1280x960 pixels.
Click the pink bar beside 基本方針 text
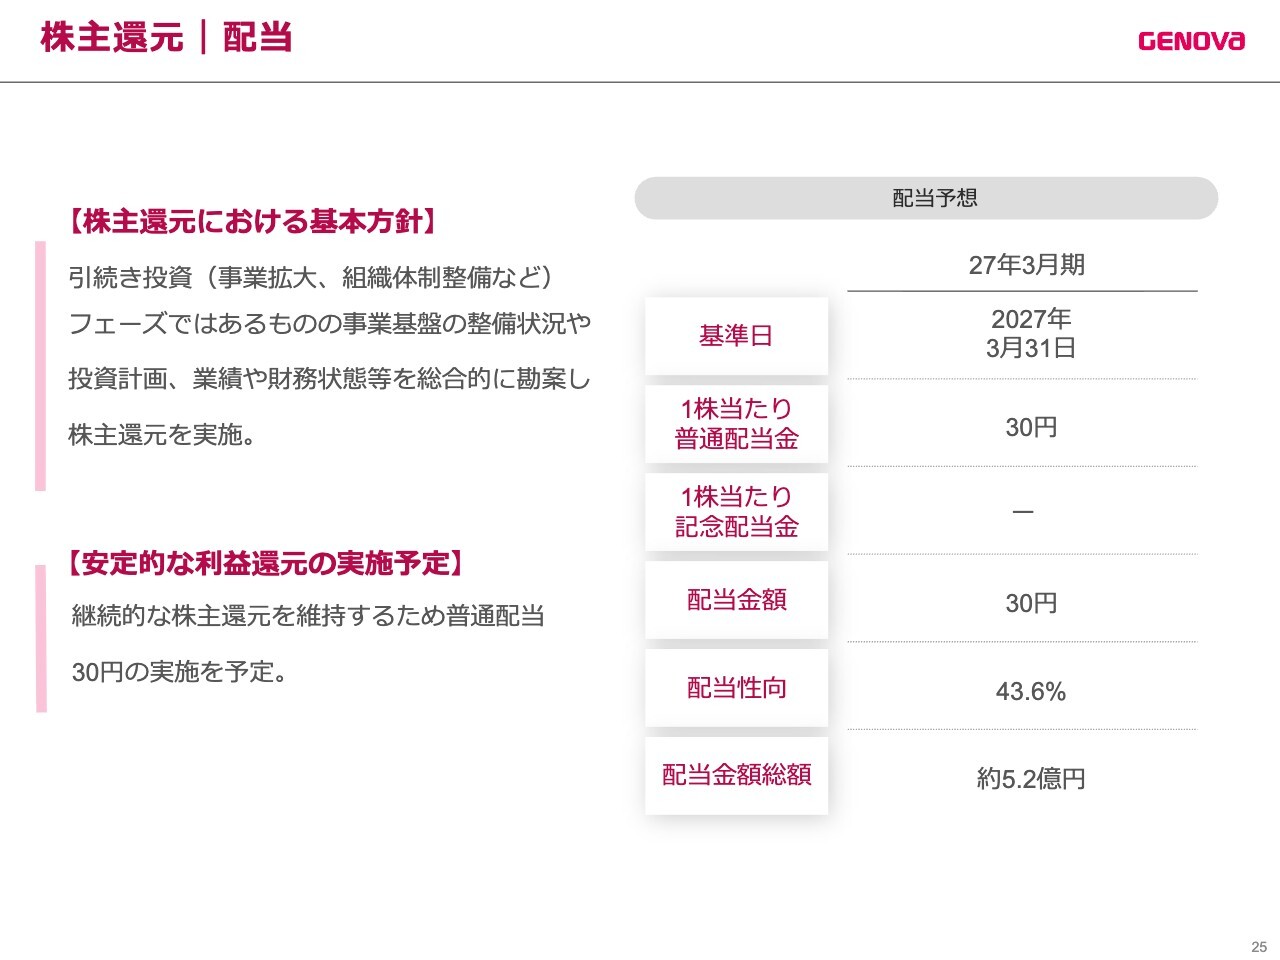click(x=41, y=366)
